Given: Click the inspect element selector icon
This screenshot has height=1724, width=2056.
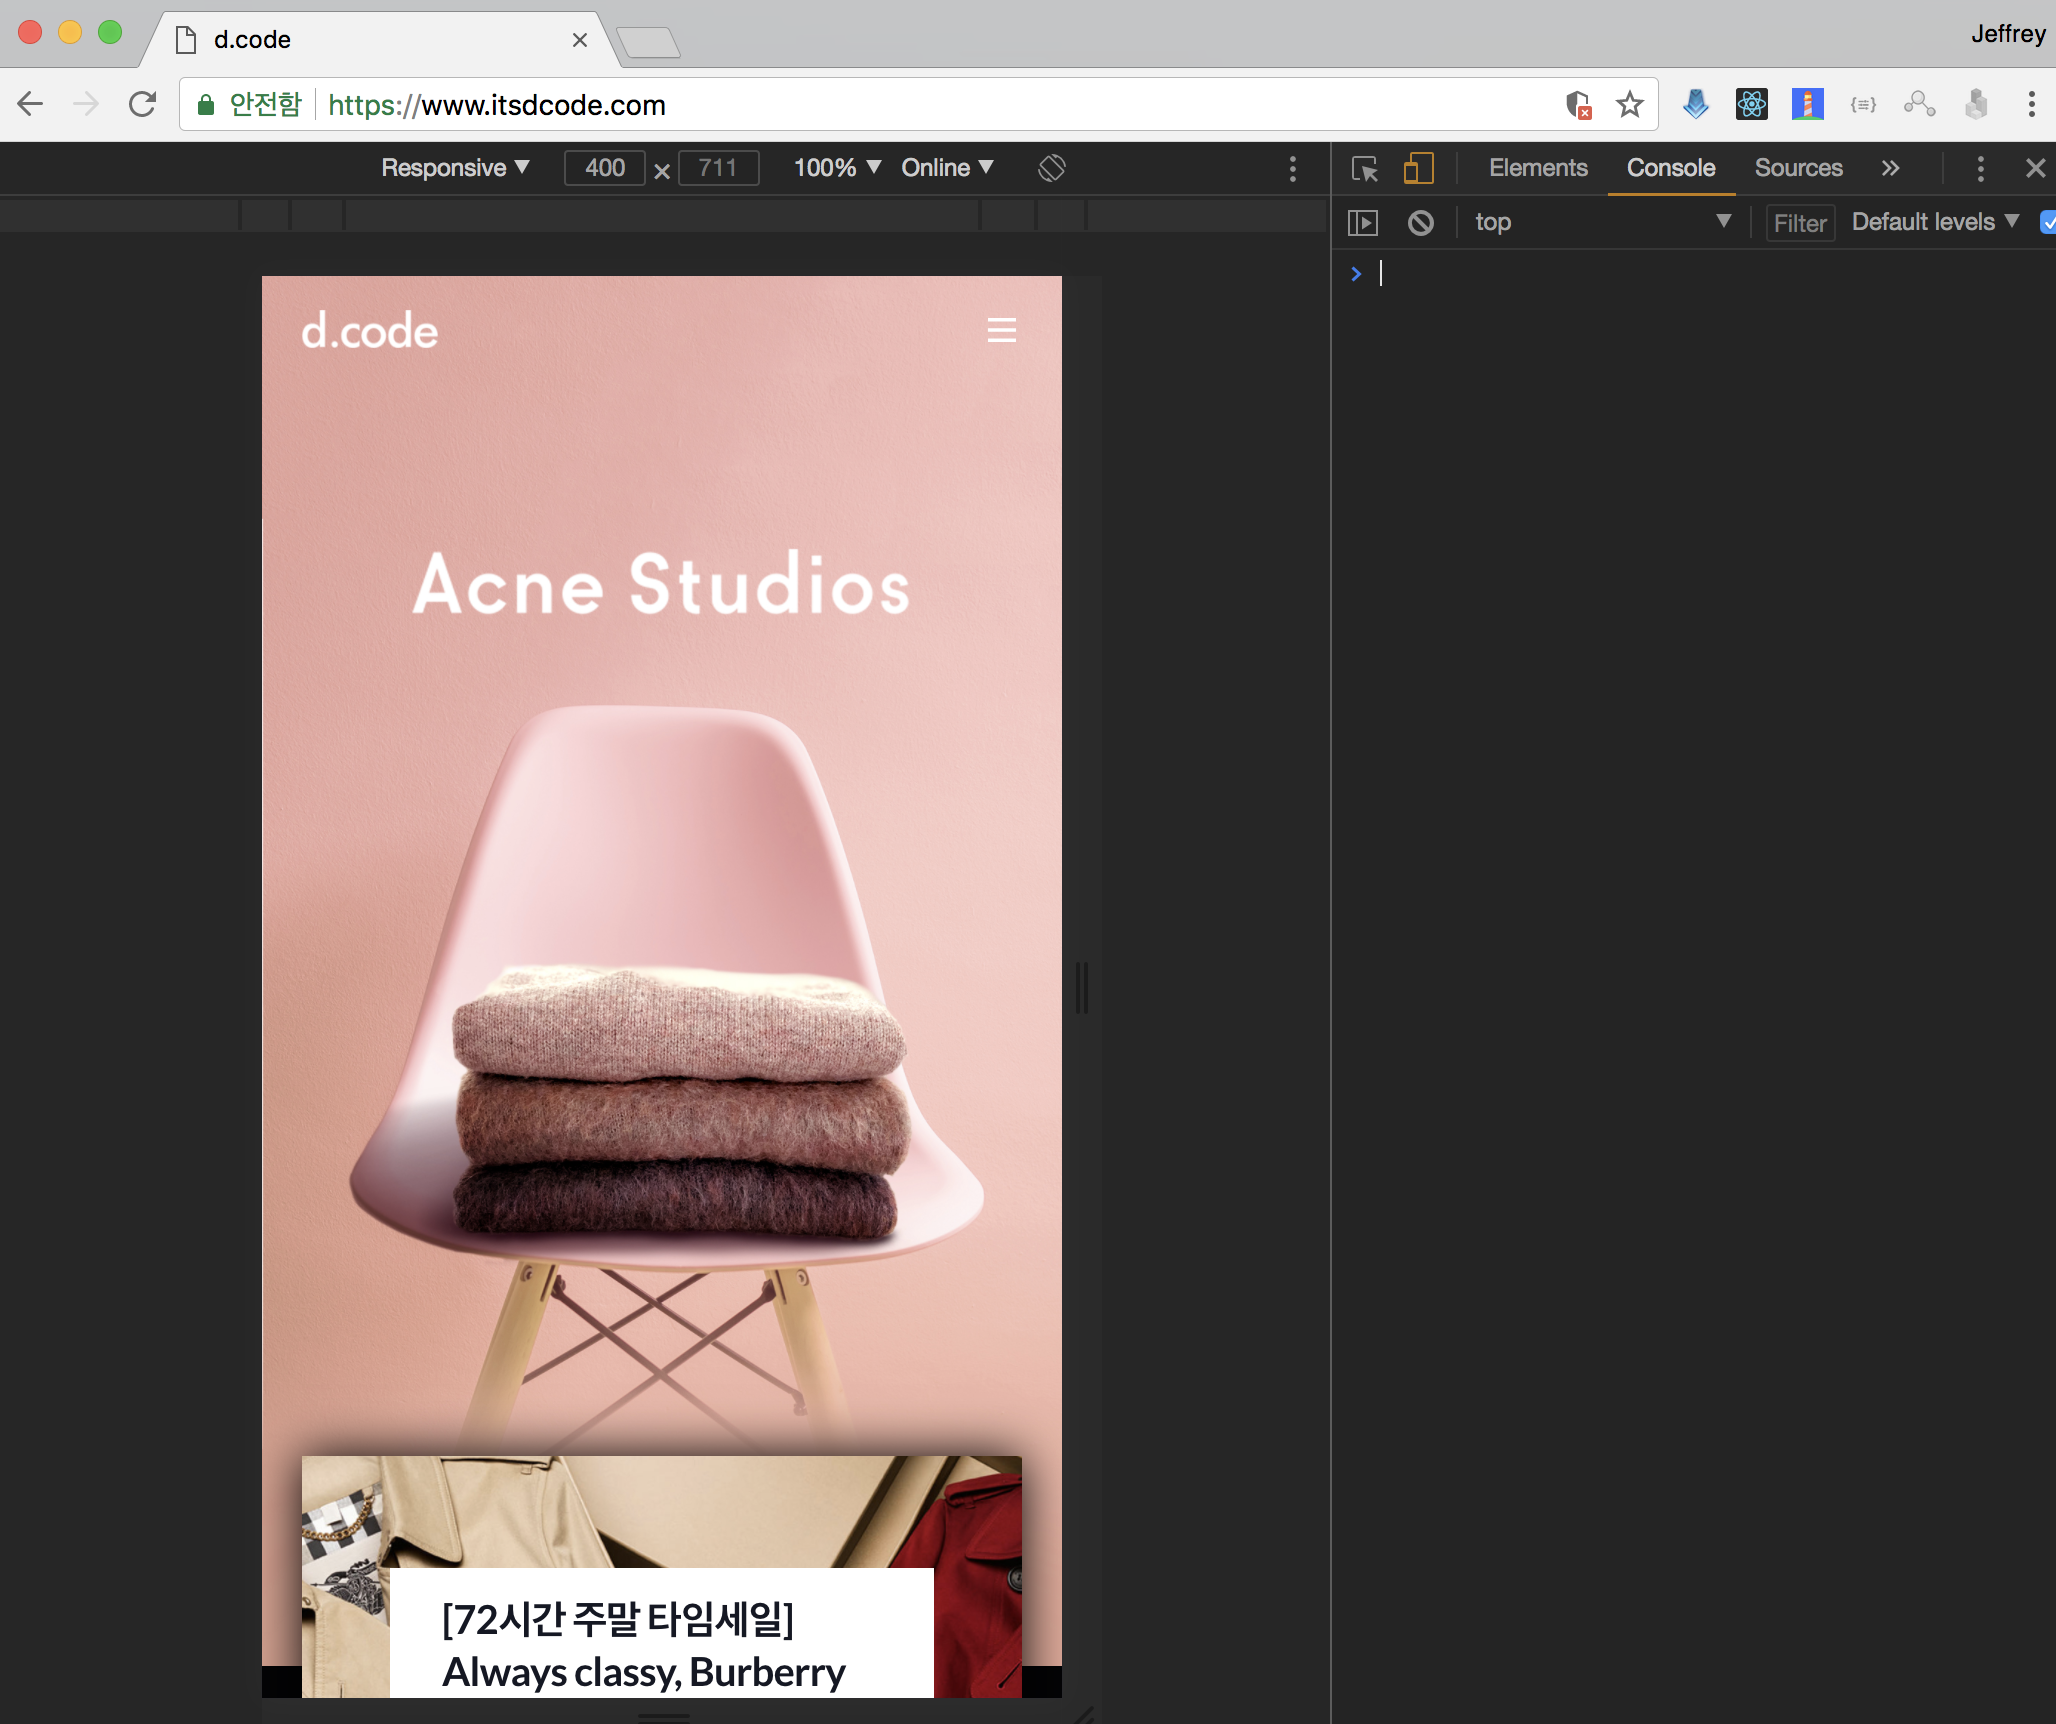Looking at the screenshot, I should 1365,168.
